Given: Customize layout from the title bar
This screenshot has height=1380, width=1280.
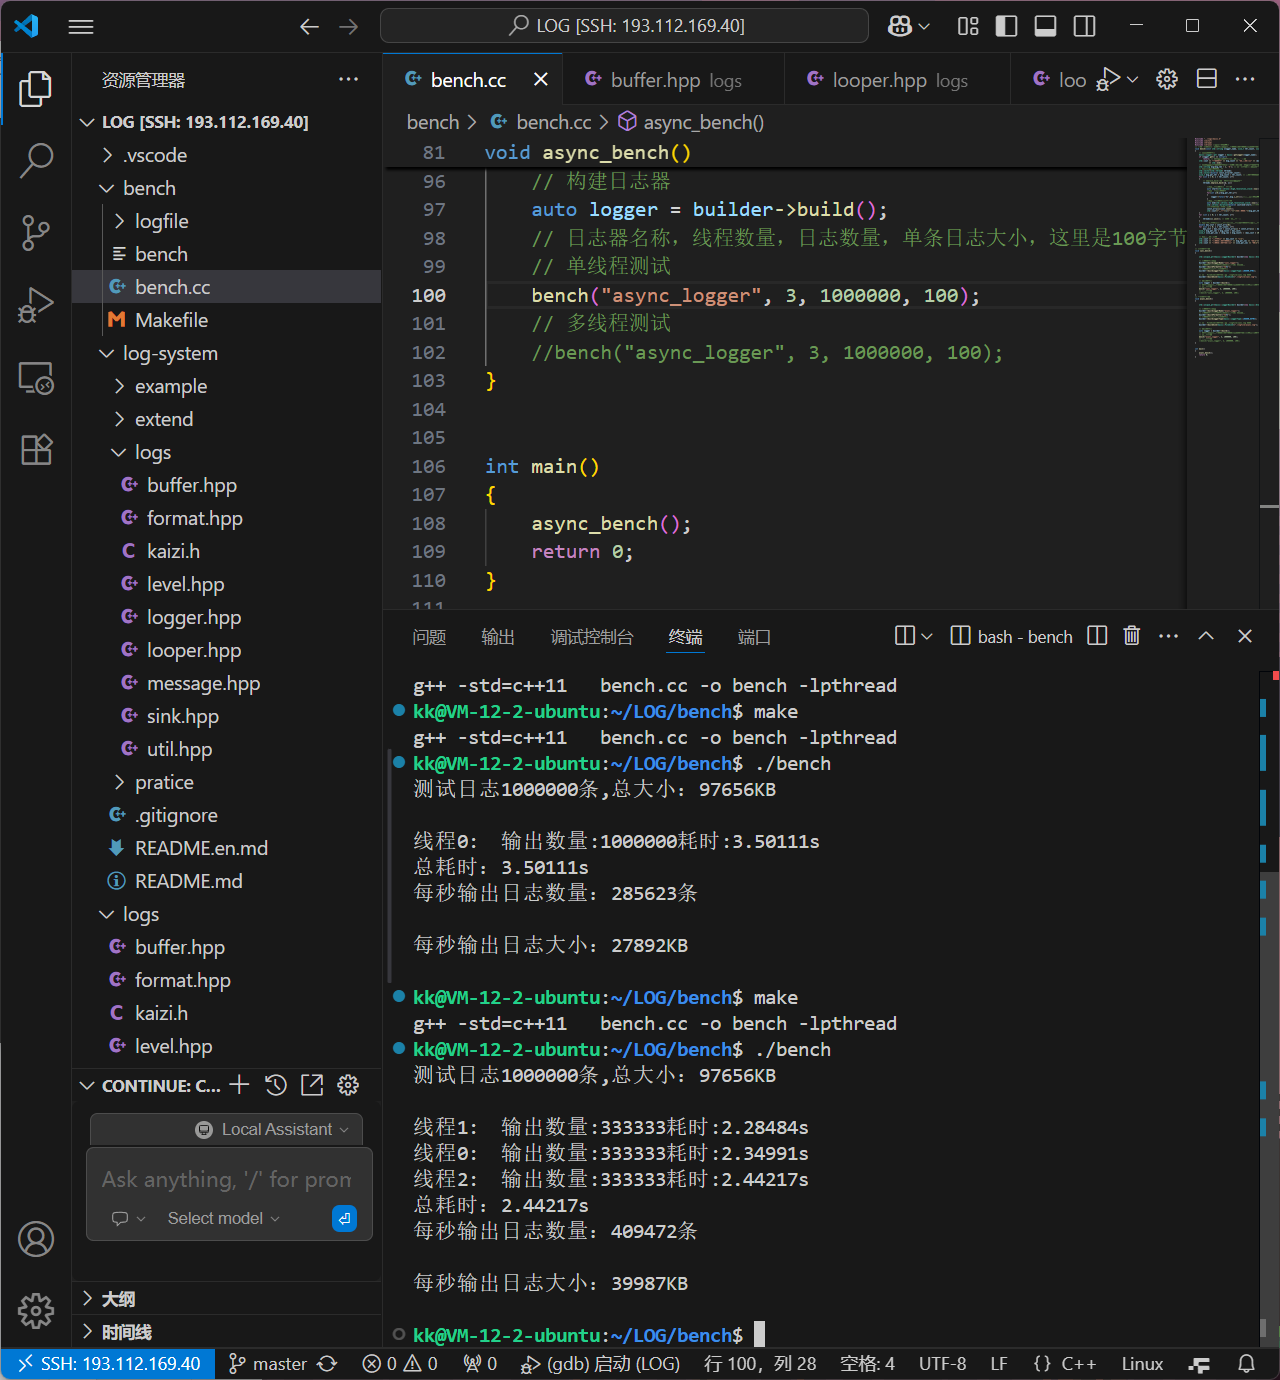Looking at the screenshot, I should tap(968, 27).
